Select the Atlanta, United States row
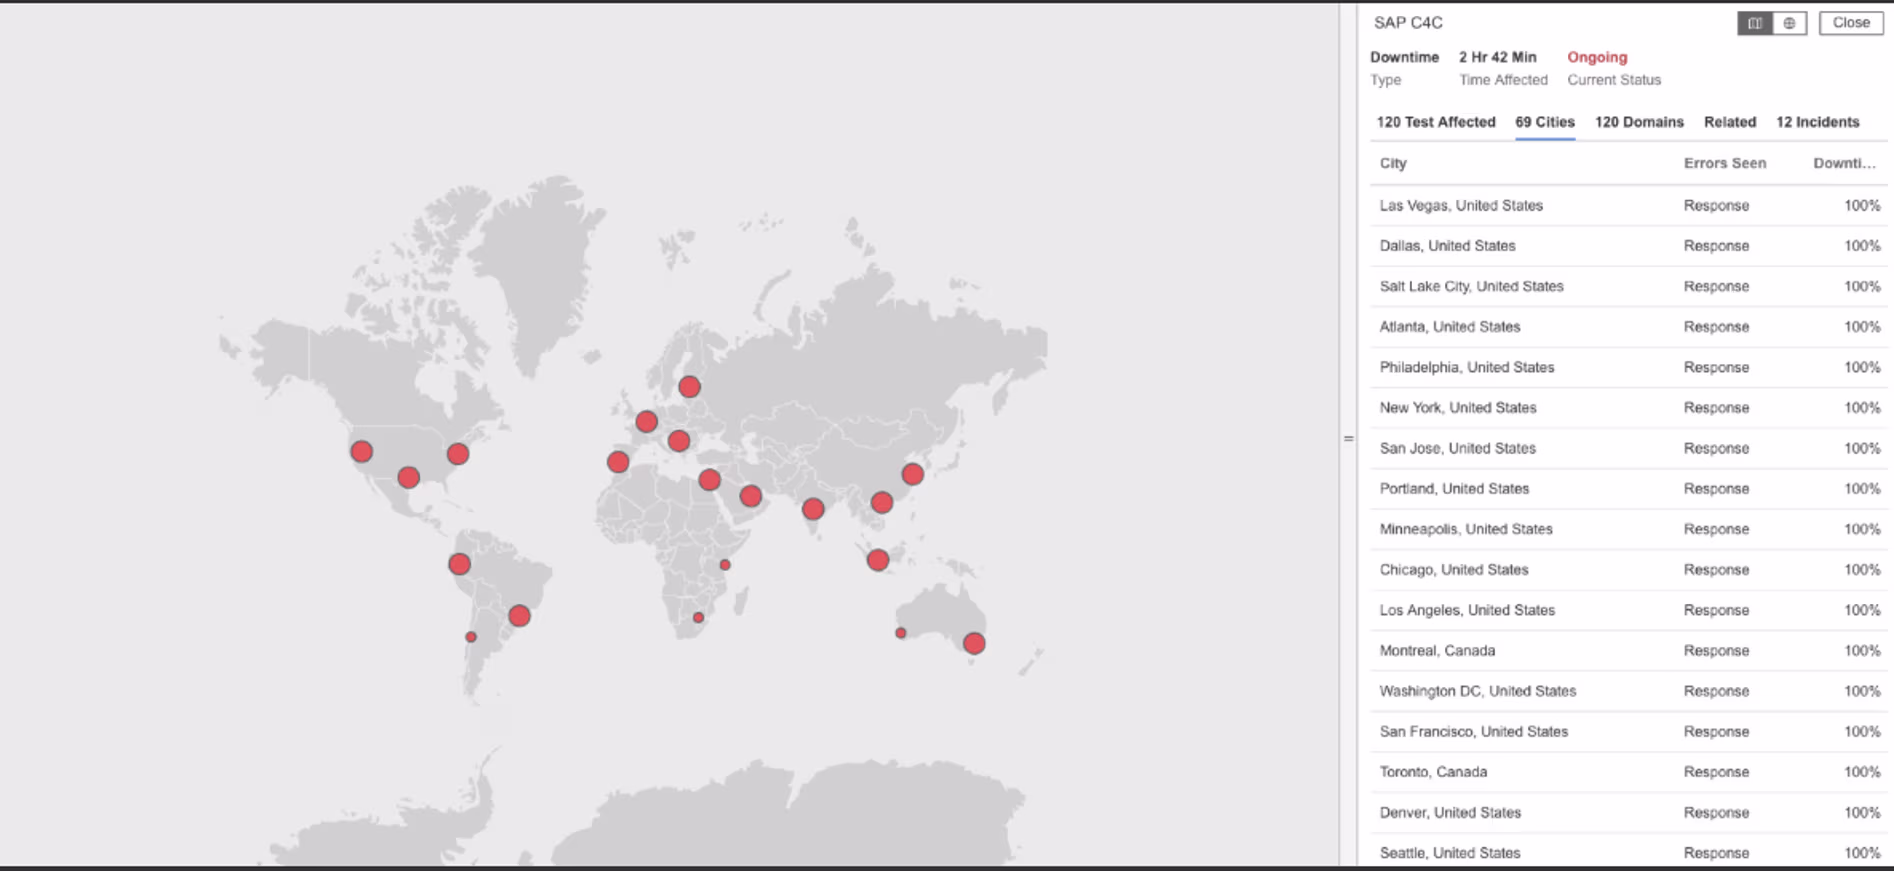The height and width of the screenshot is (872, 1894). tap(1628, 327)
